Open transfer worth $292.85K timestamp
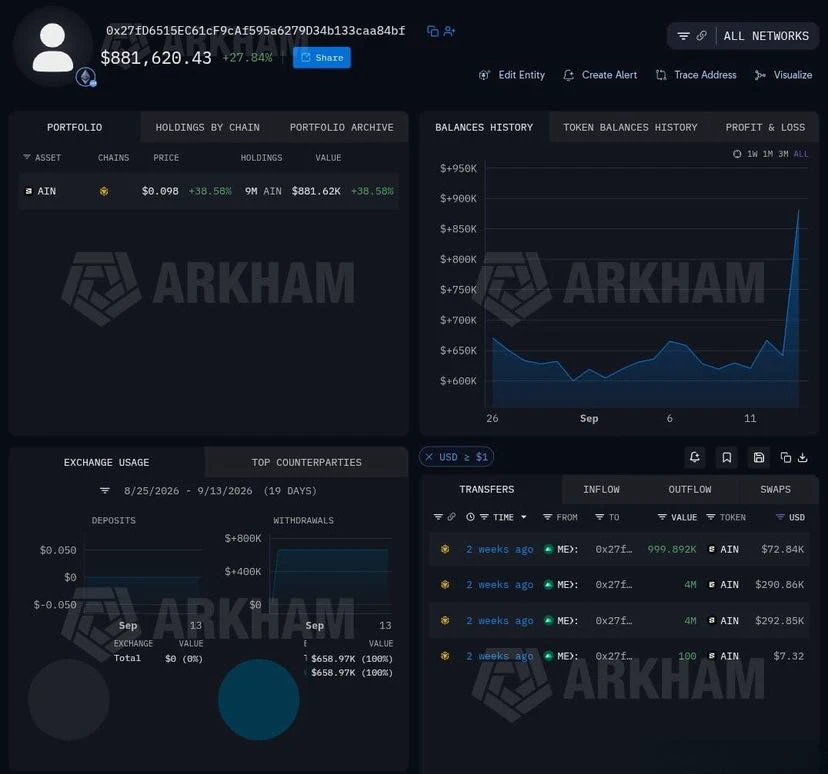This screenshot has width=828, height=774. pyautogui.click(x=500, y=620)
